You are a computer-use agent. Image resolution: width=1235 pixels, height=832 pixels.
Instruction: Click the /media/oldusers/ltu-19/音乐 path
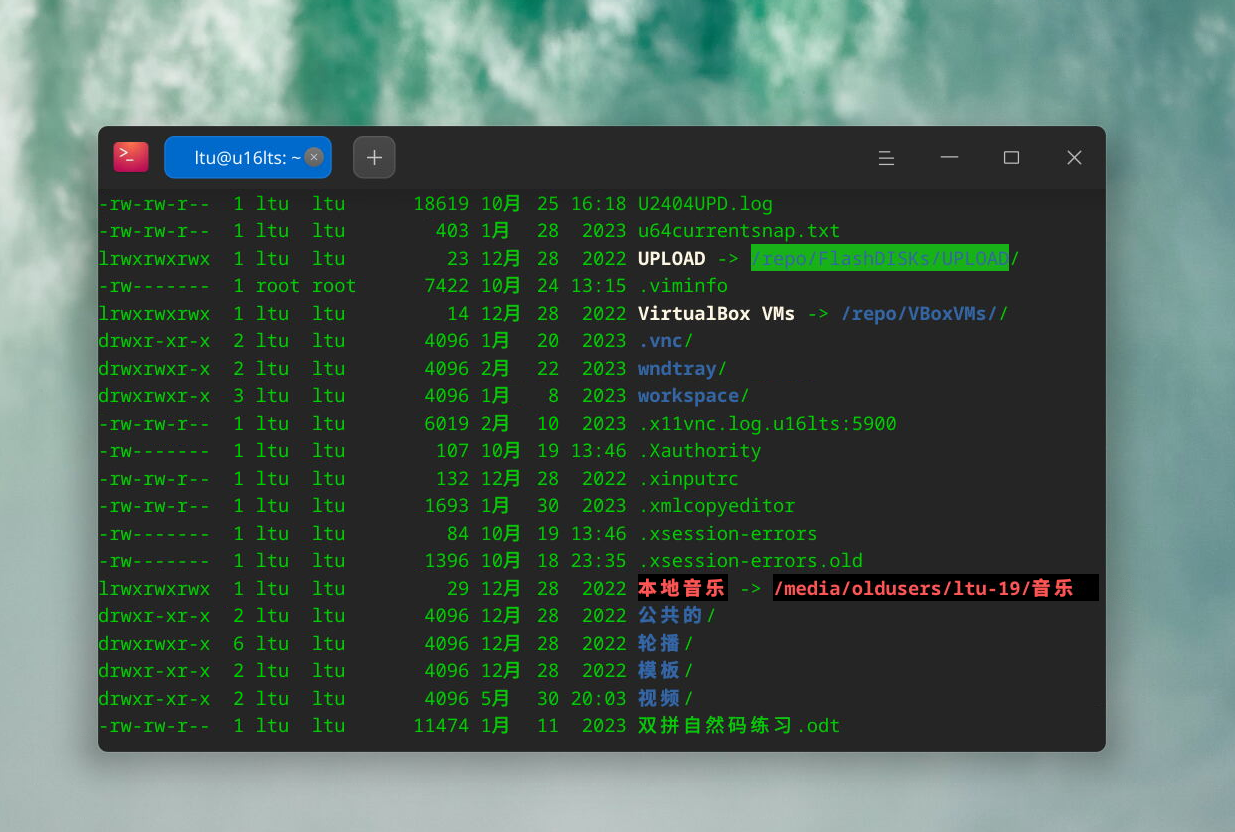click(924, 588)
